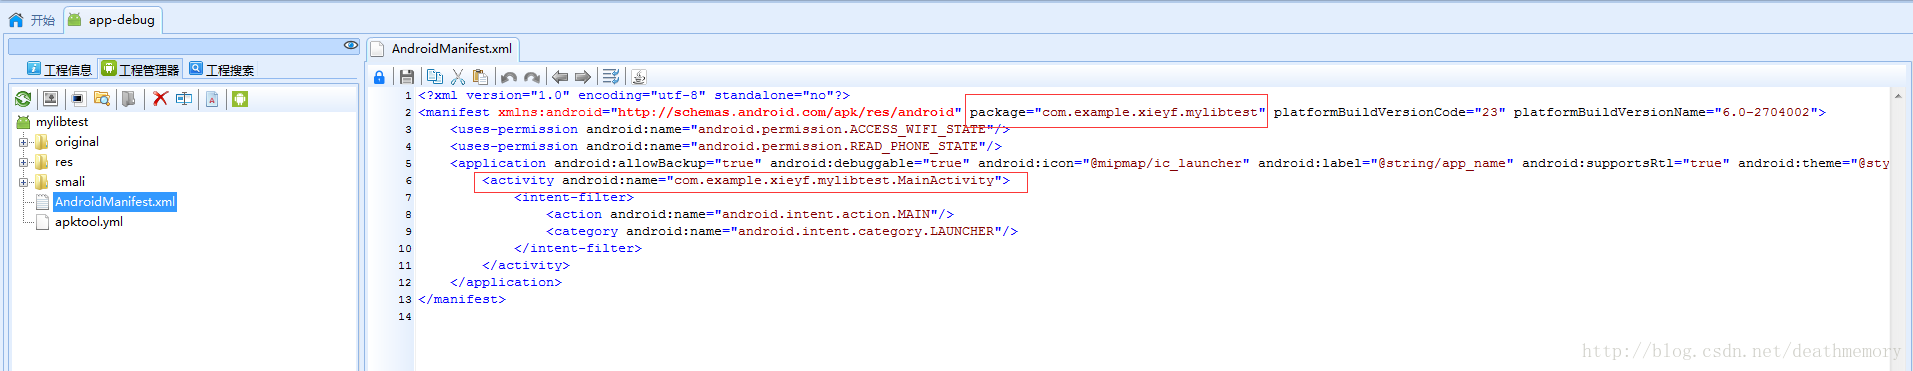Image resolution: width=1913 pixels, height=371 pixels.
Task: Click the clipboard paste icon
Action: click(x=481, y=77)
